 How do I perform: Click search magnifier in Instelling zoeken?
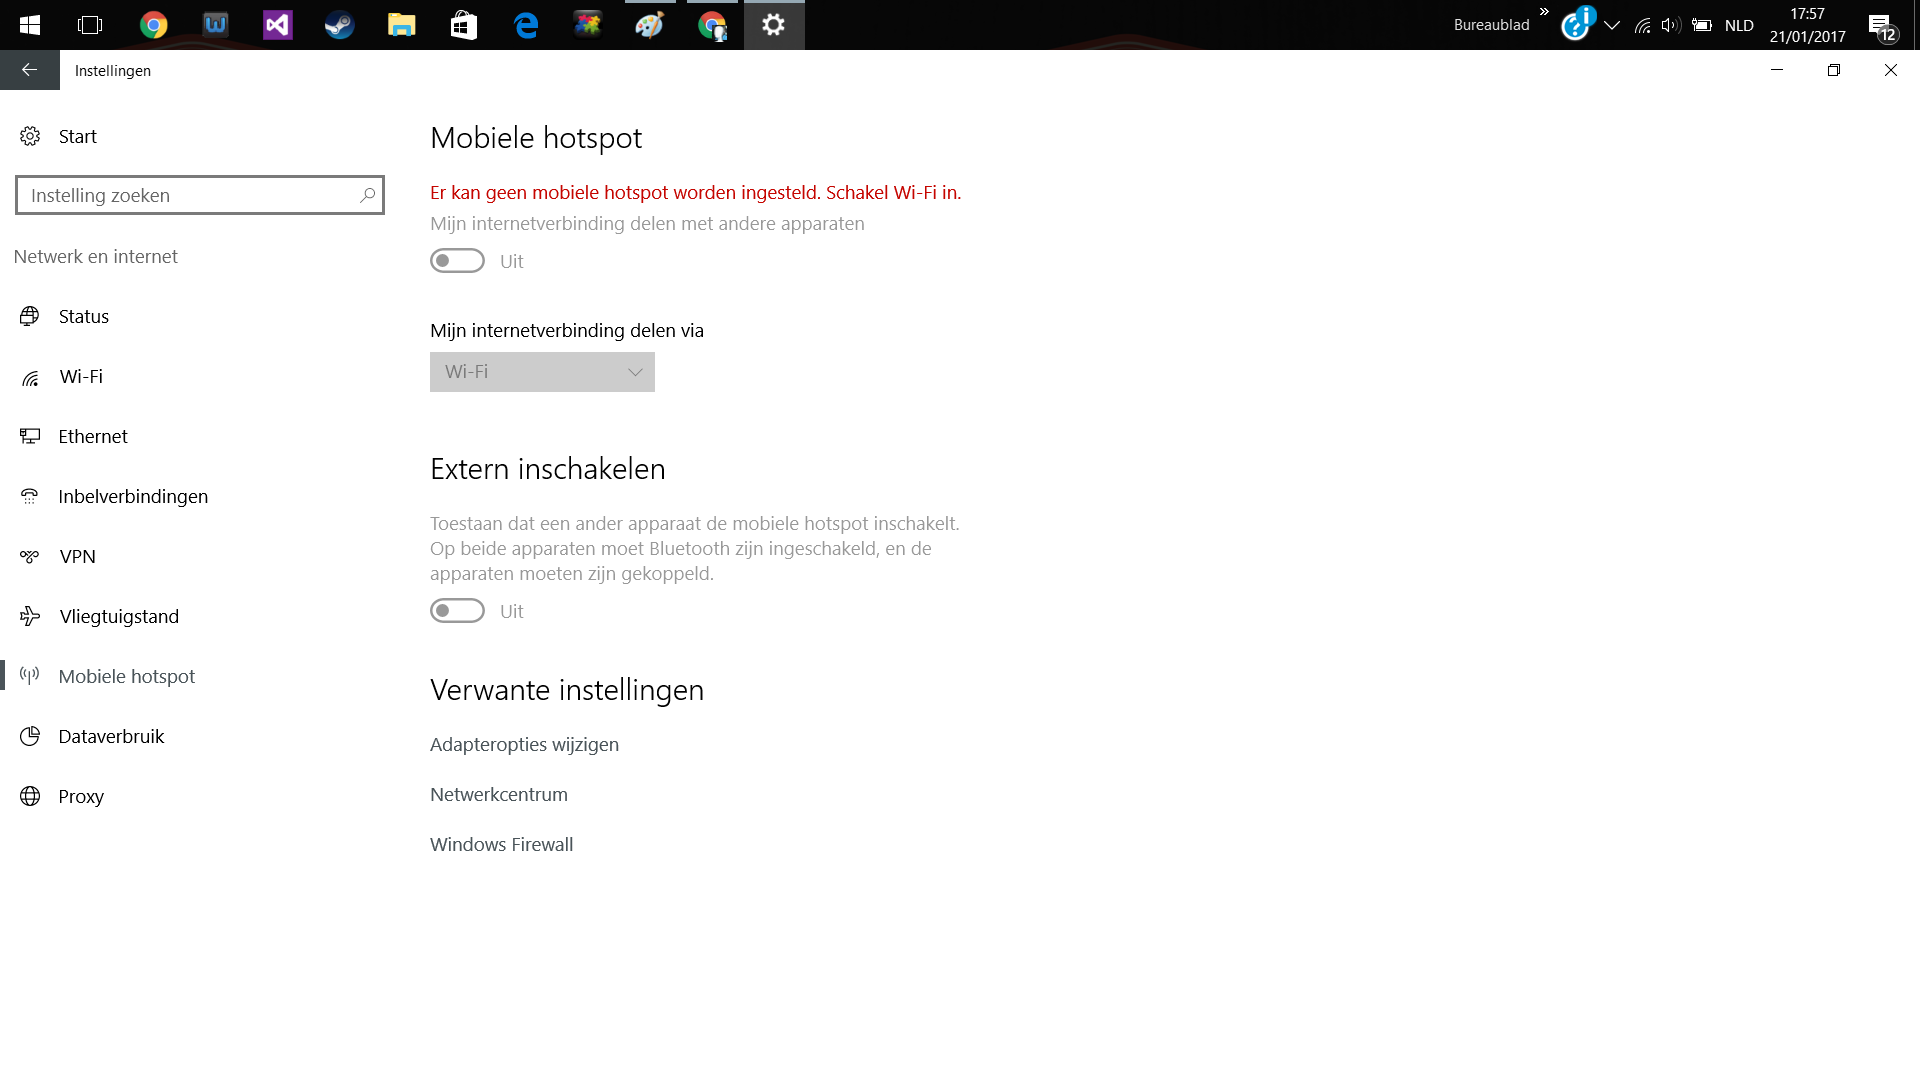tap(367, 195)
